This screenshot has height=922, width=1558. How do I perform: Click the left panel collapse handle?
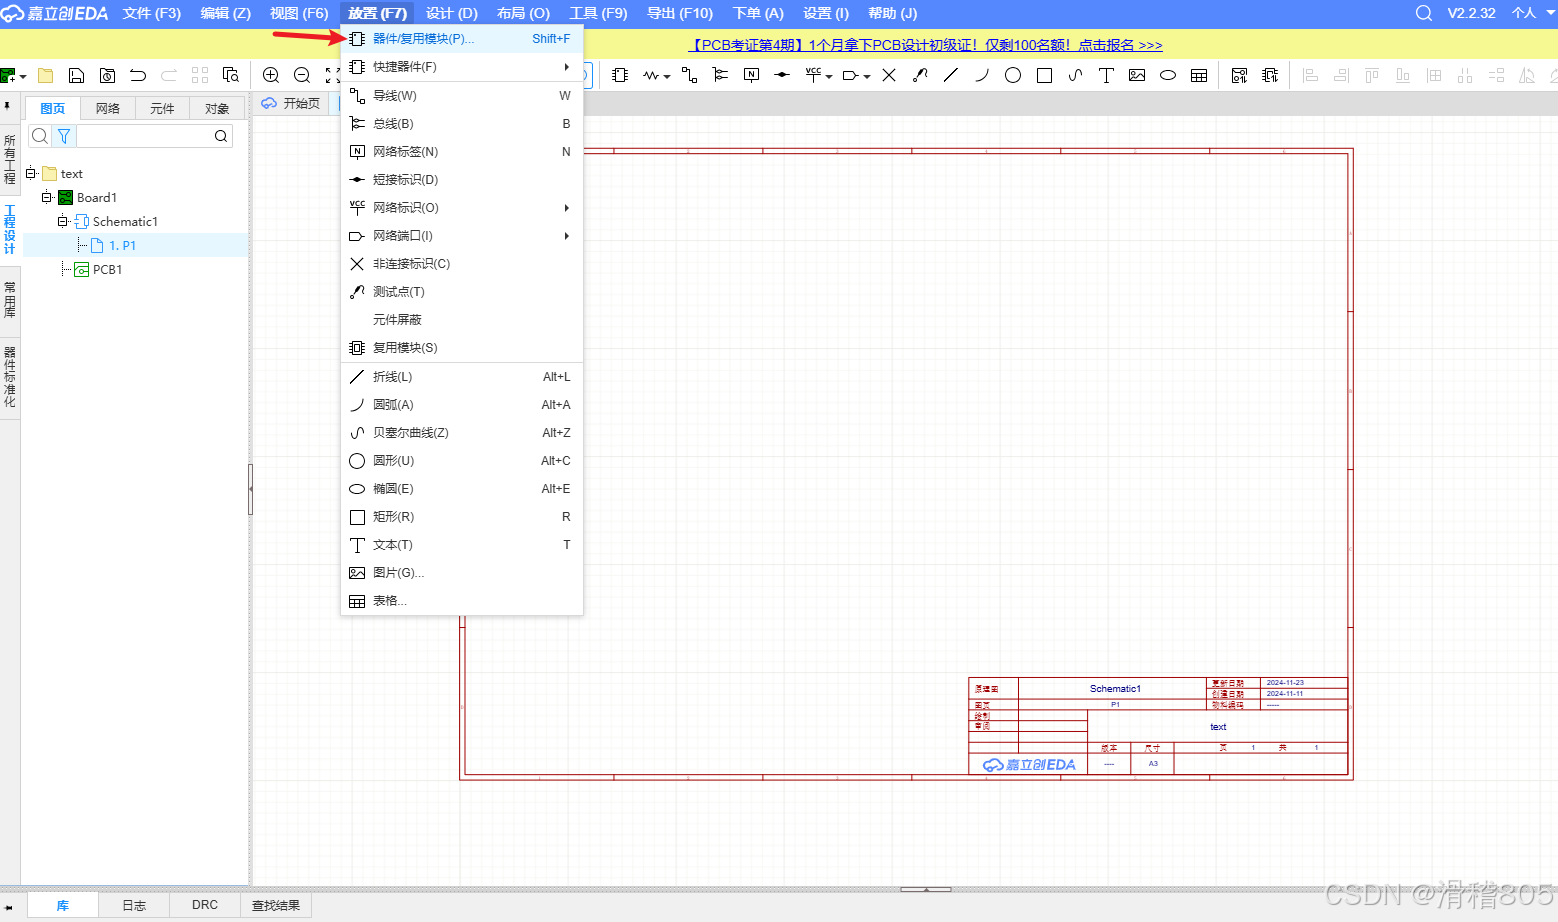(250, 489)
